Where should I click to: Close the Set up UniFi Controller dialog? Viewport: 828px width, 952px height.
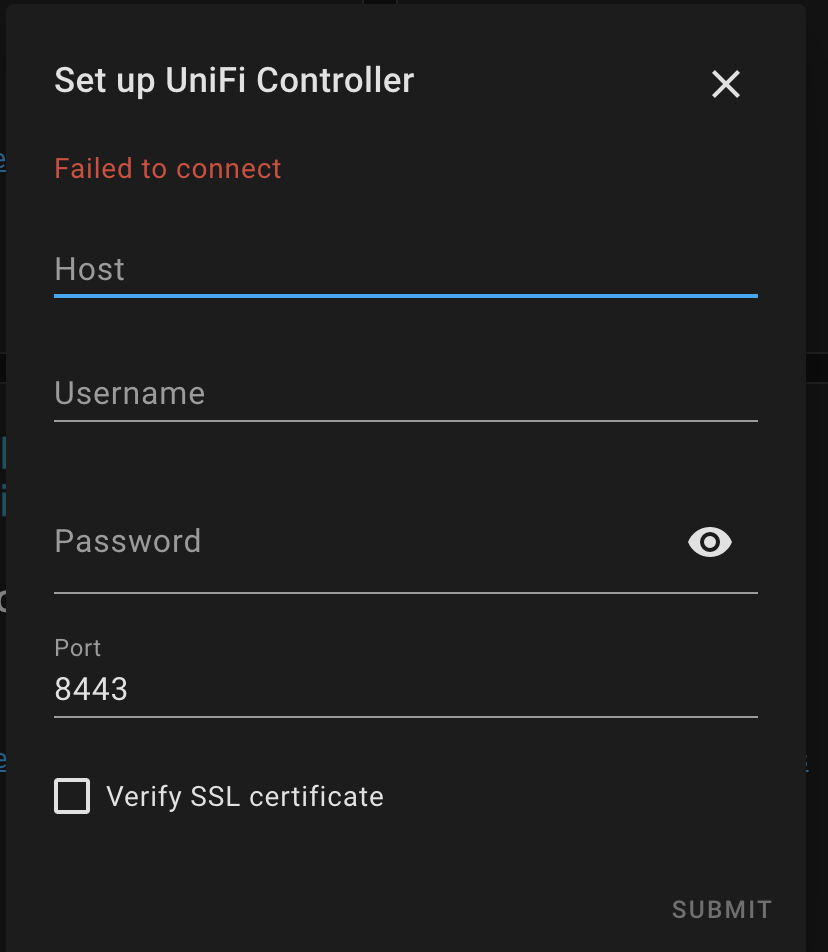[x=725, y=84]
